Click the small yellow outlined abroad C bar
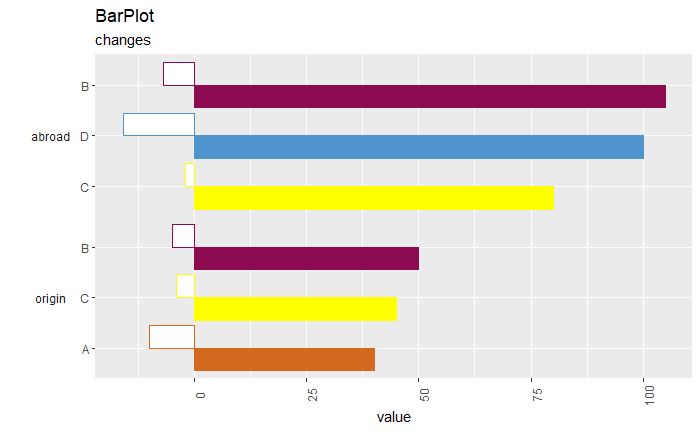The height and width of the screenshot is (432, 700). pyautogui.click(x=190, y=175)
